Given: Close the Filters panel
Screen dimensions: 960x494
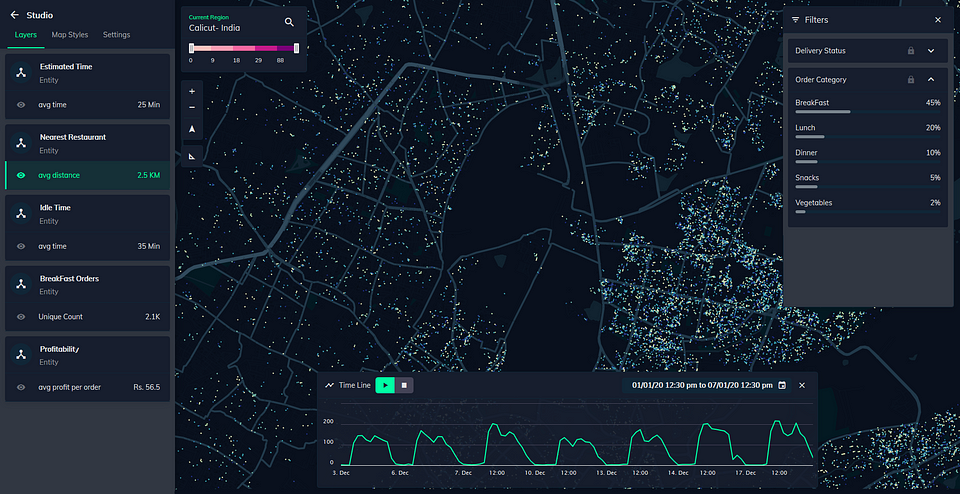Looking at the screenshot, I should [938, 20].
